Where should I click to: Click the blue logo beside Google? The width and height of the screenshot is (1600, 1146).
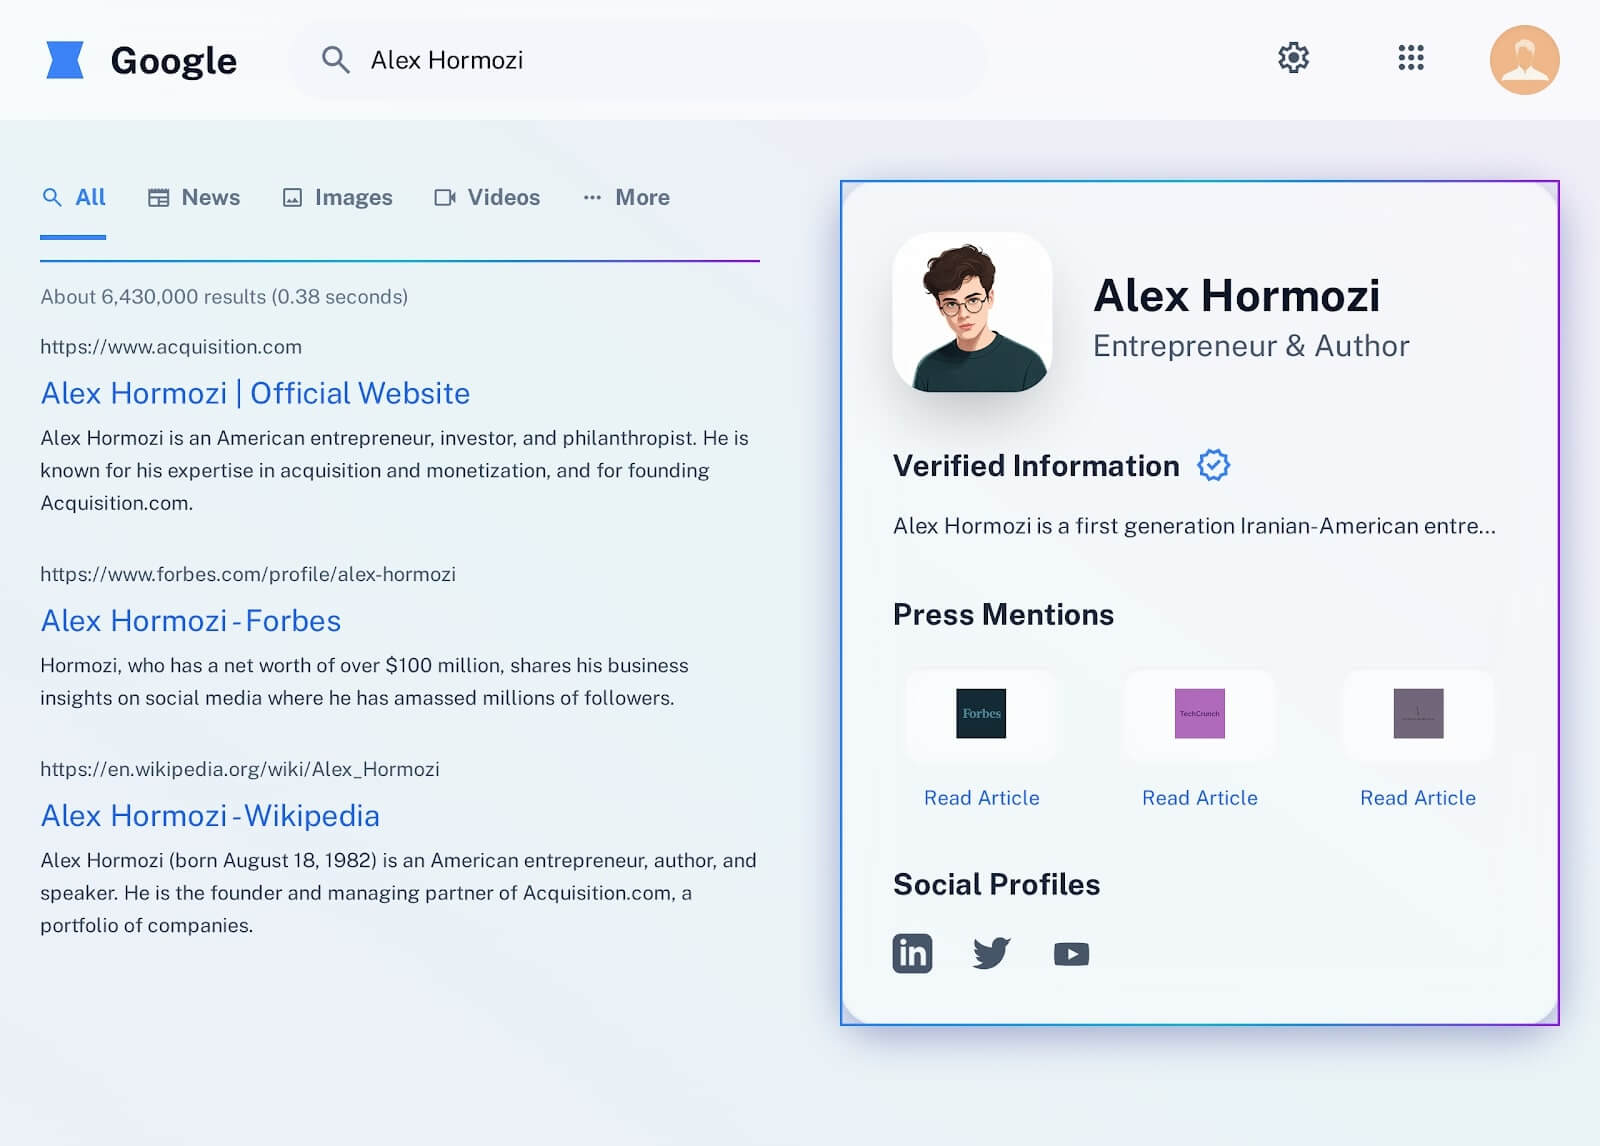tap(65, 60)
